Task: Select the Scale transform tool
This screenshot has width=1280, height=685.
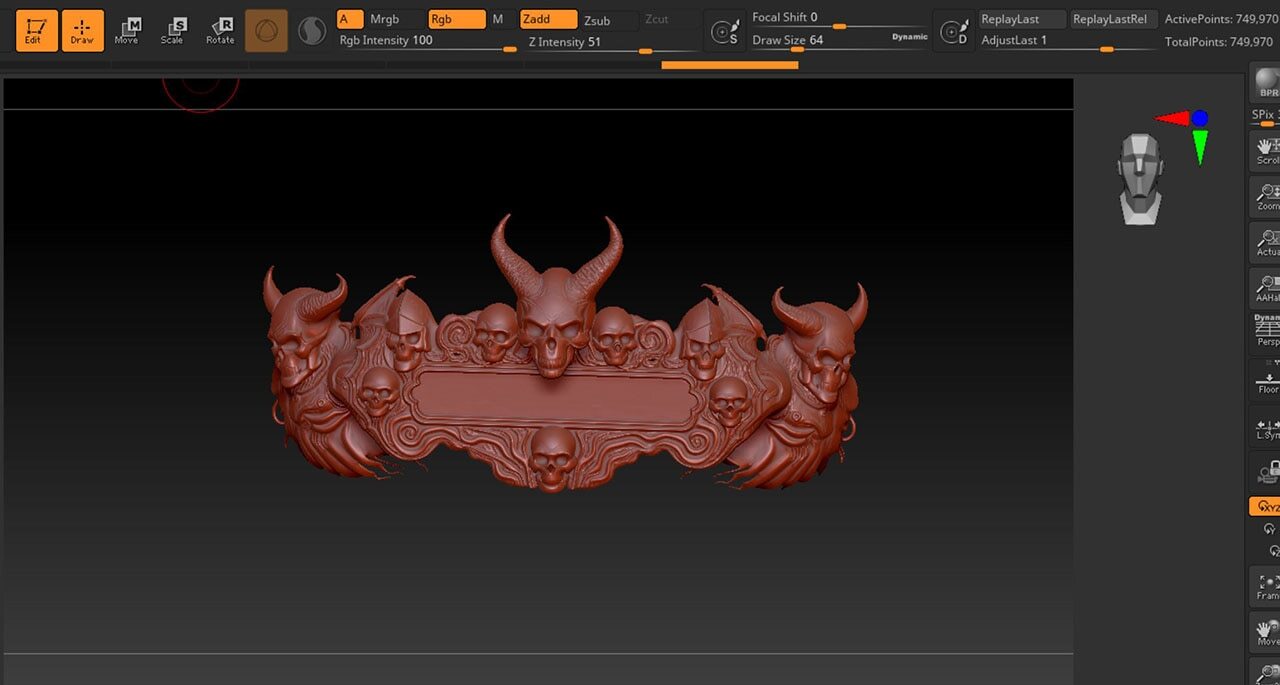Action: (173, 31)
